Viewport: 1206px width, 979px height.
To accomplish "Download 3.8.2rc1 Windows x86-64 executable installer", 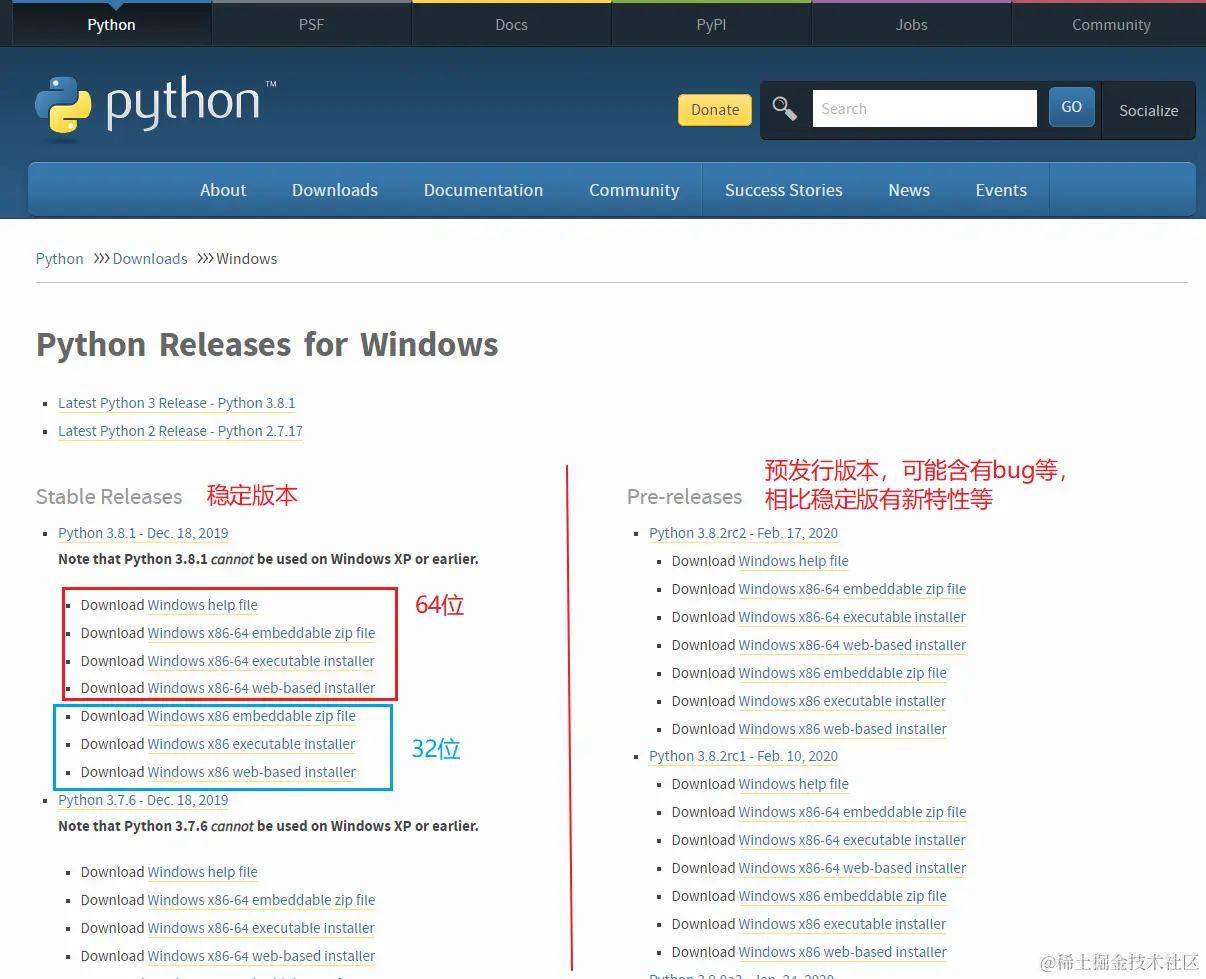I will tap(852, 840).
